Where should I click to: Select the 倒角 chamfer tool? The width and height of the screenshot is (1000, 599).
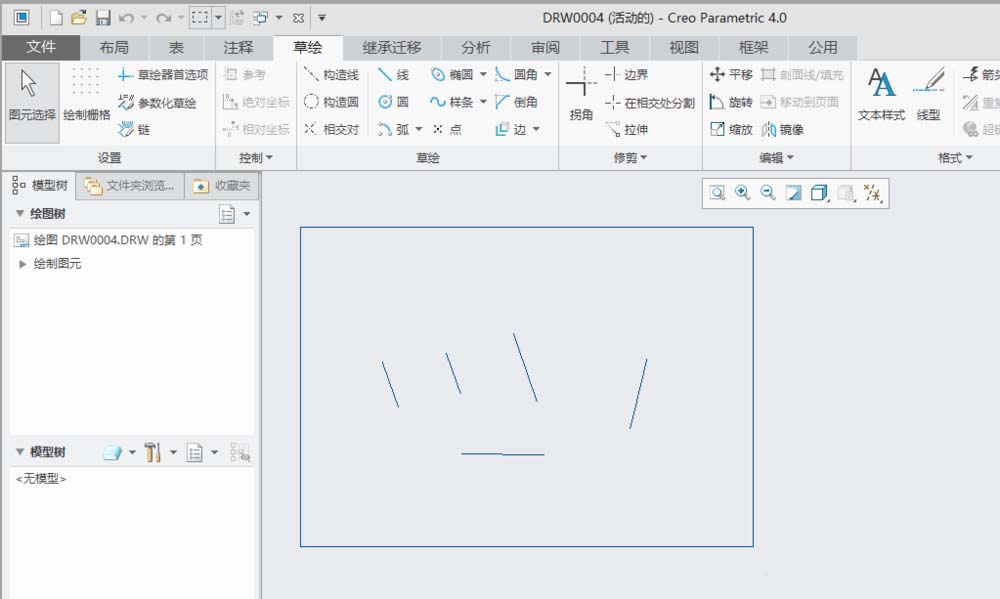517,102
